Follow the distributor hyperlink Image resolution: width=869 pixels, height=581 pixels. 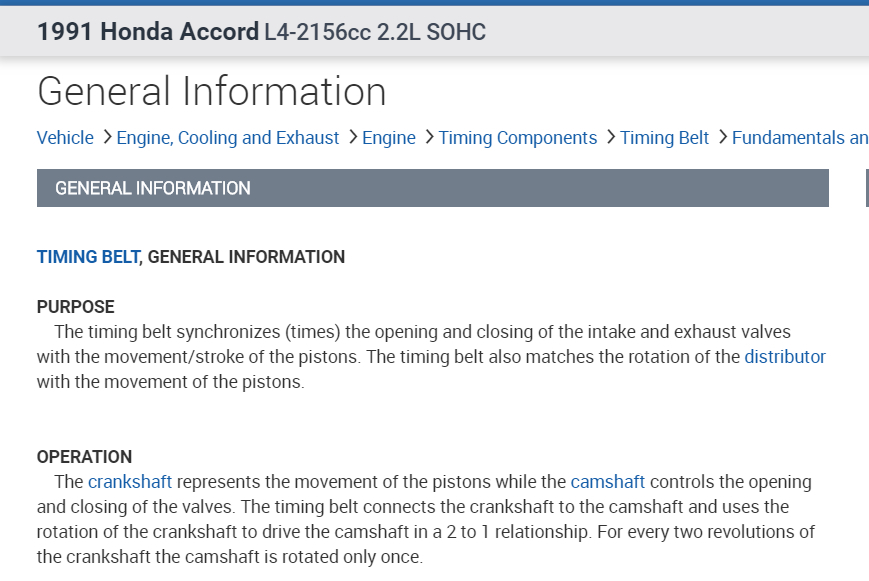(x=785, y=357)
